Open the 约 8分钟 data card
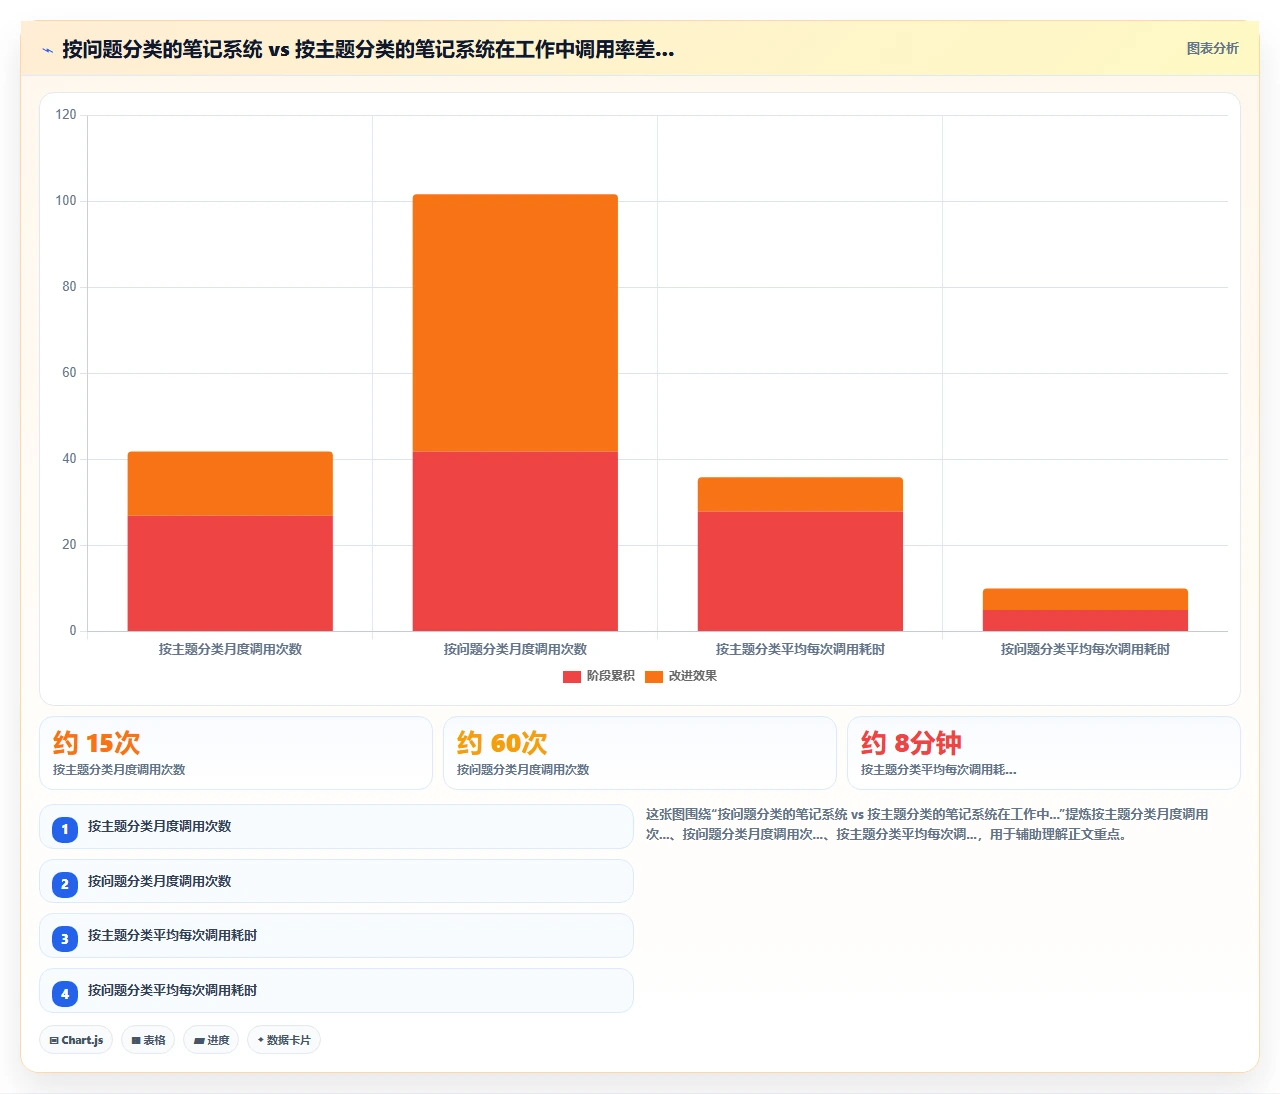 (x=1044, y=753)
